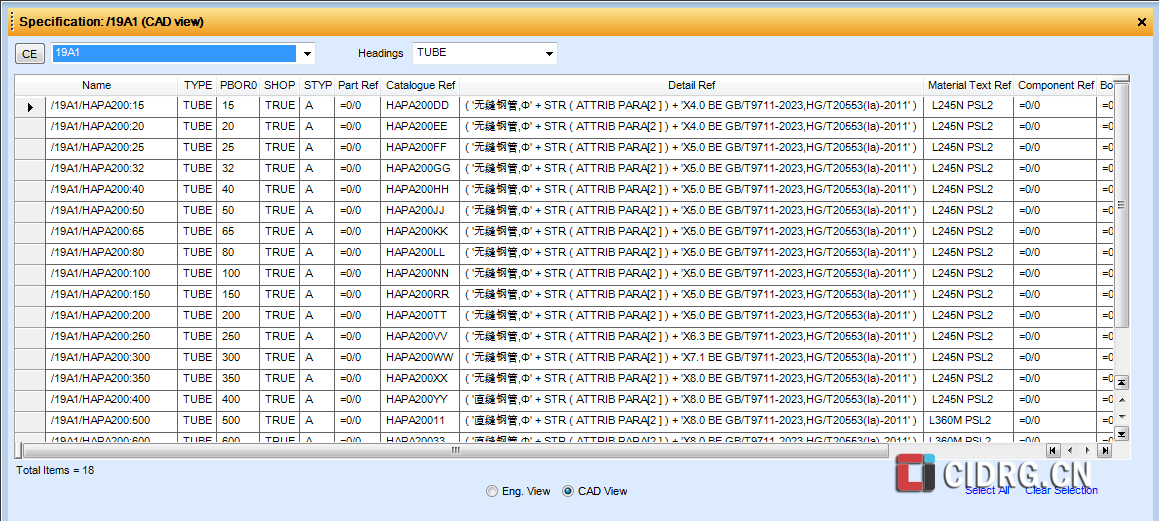Open the 19A1 specification dropdown
Screen dimensions: 1159x521
point(308,53)
